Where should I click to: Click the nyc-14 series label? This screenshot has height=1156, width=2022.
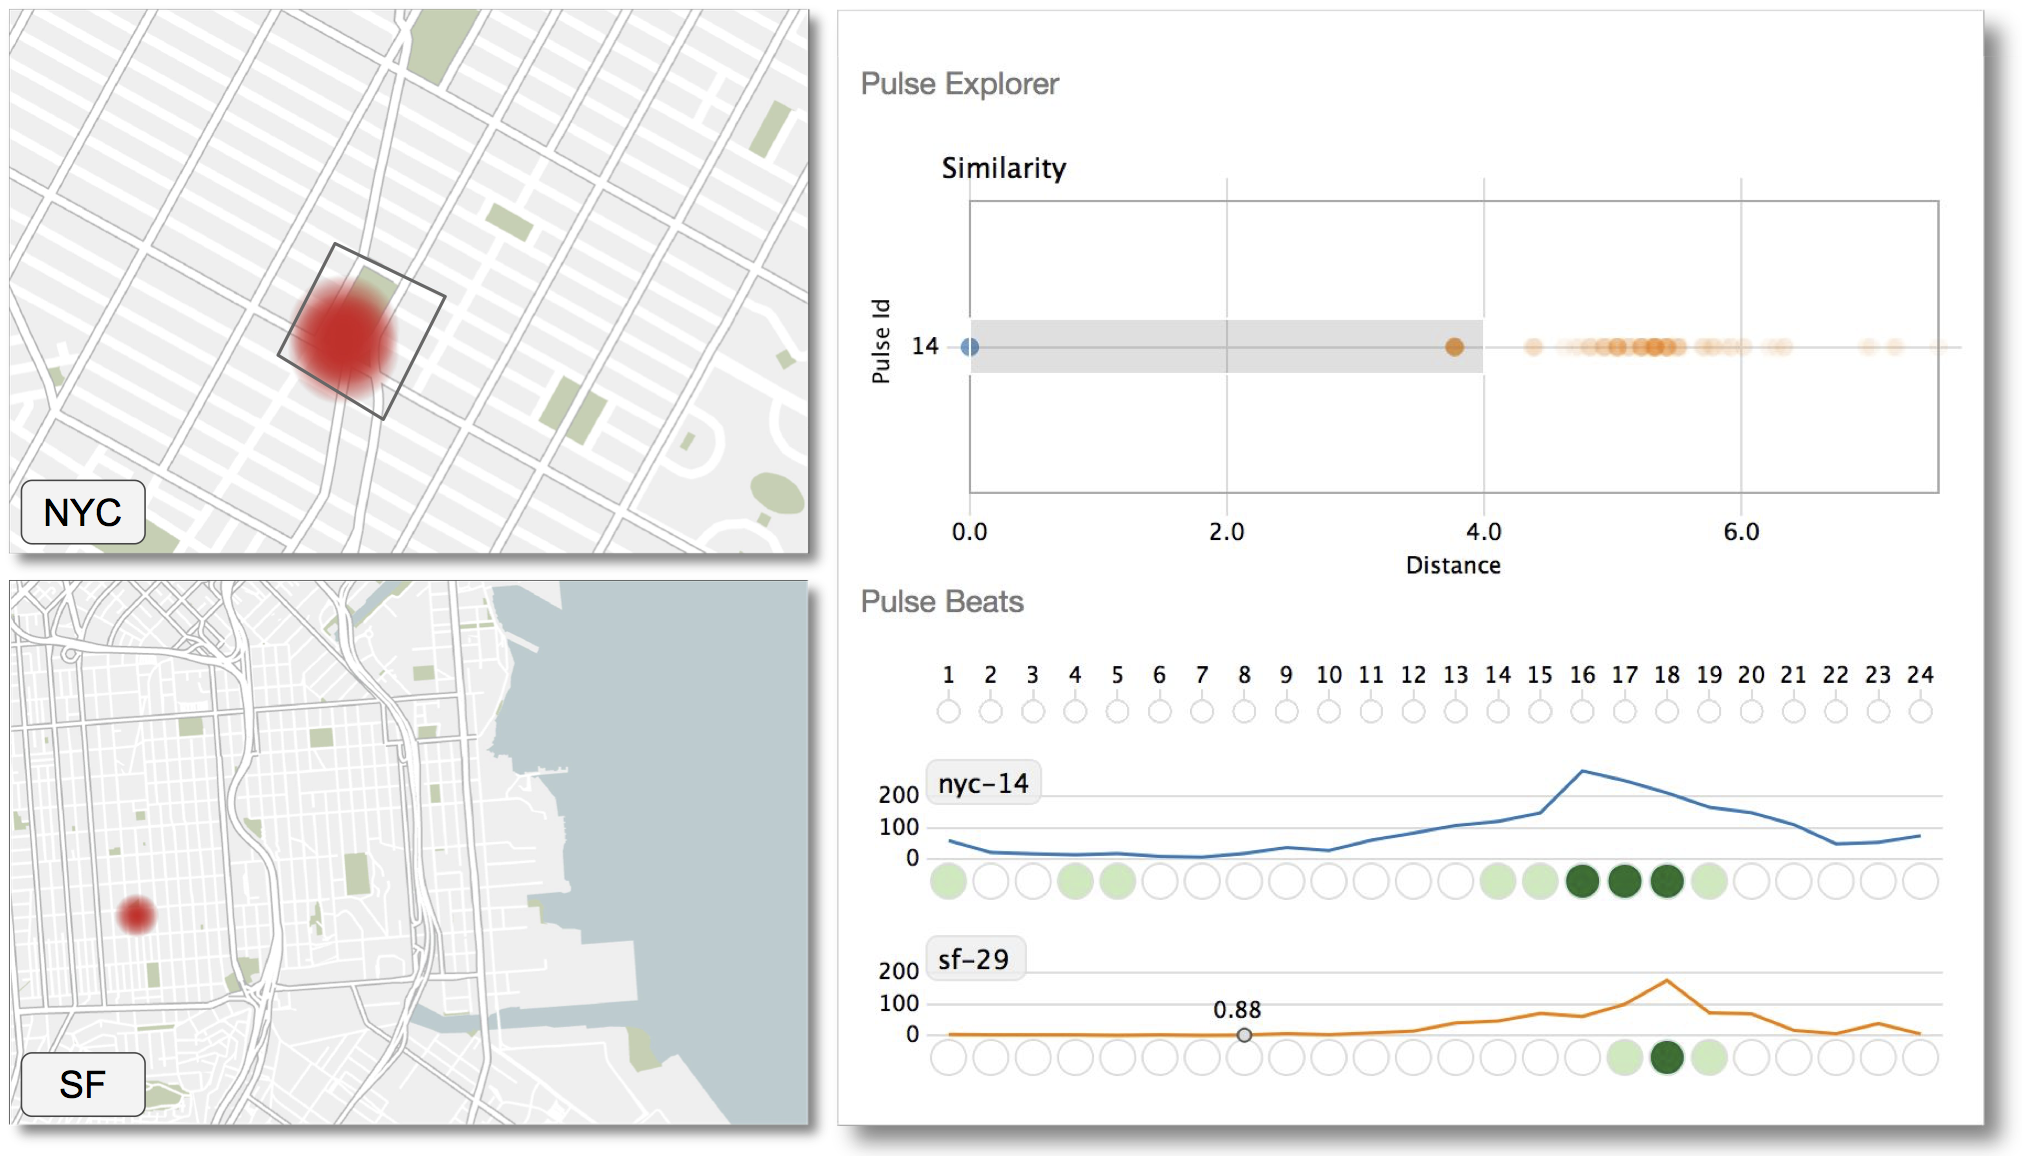pos(983,783)
